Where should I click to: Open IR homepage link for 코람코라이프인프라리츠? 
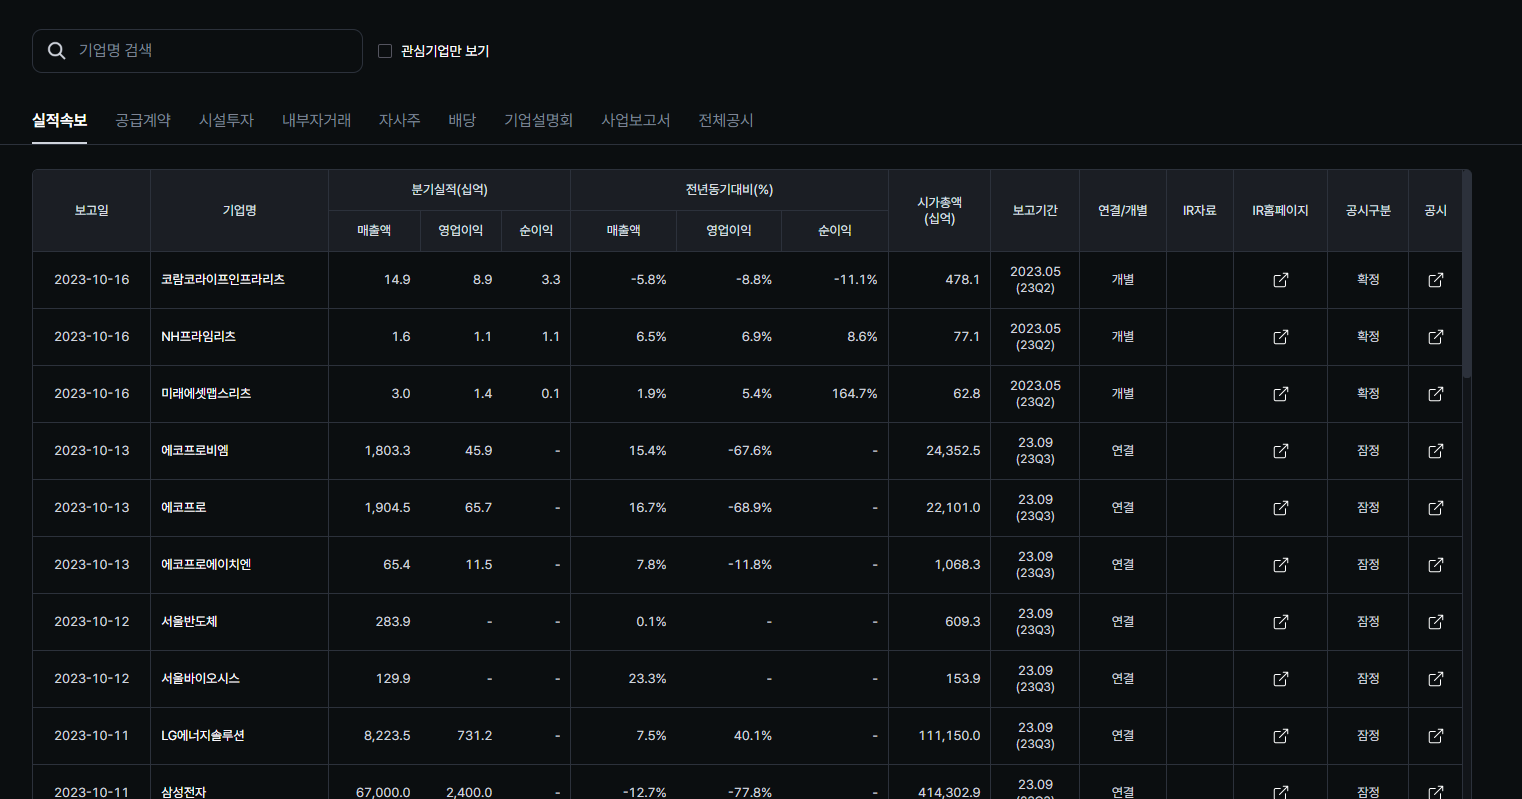click(x=1280, y=280)
